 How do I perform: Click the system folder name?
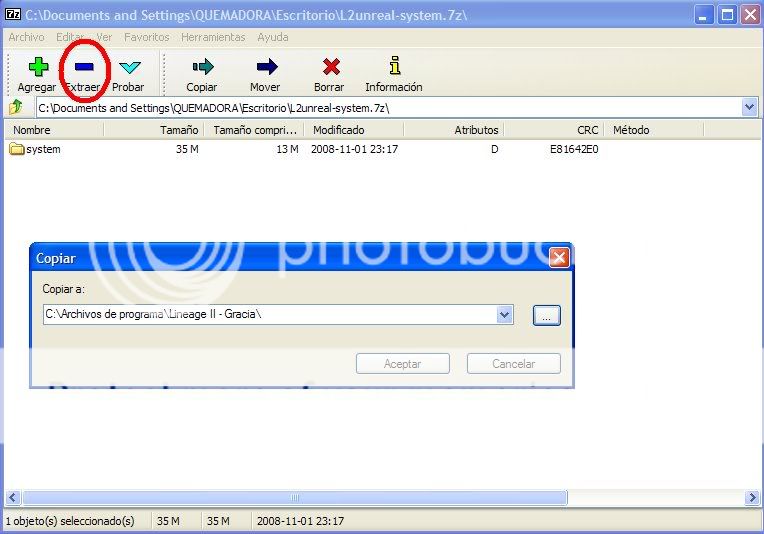(x=43, y=149)
